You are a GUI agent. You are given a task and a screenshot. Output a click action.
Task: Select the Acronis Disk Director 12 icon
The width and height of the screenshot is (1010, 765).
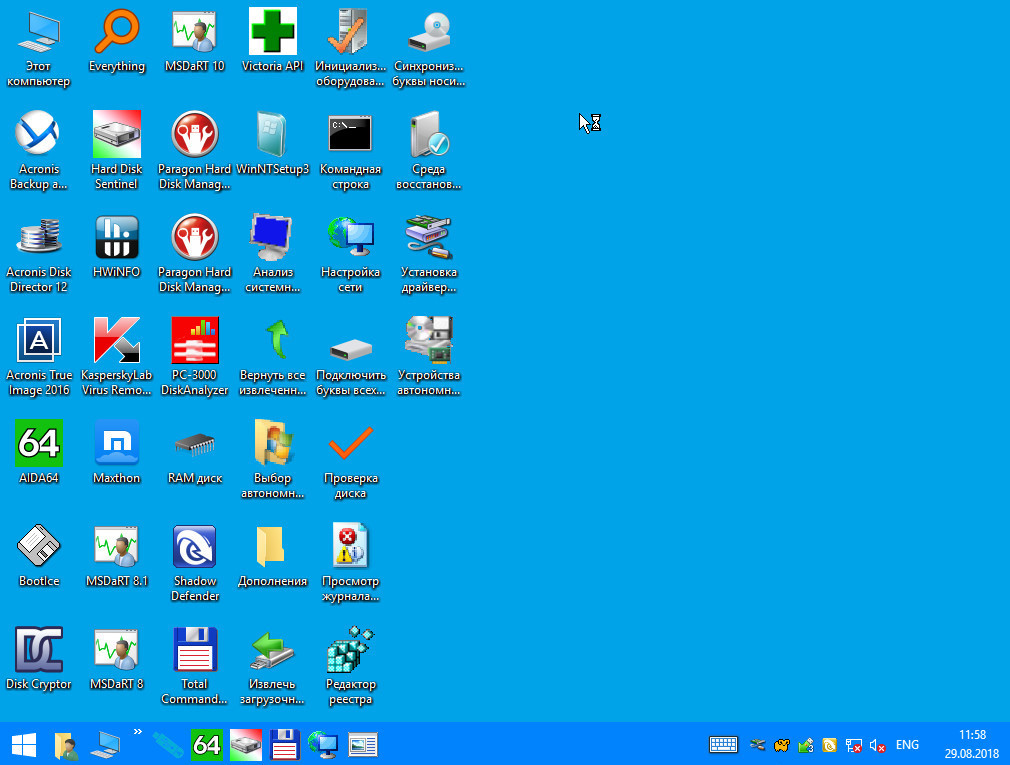pos(39,239)
